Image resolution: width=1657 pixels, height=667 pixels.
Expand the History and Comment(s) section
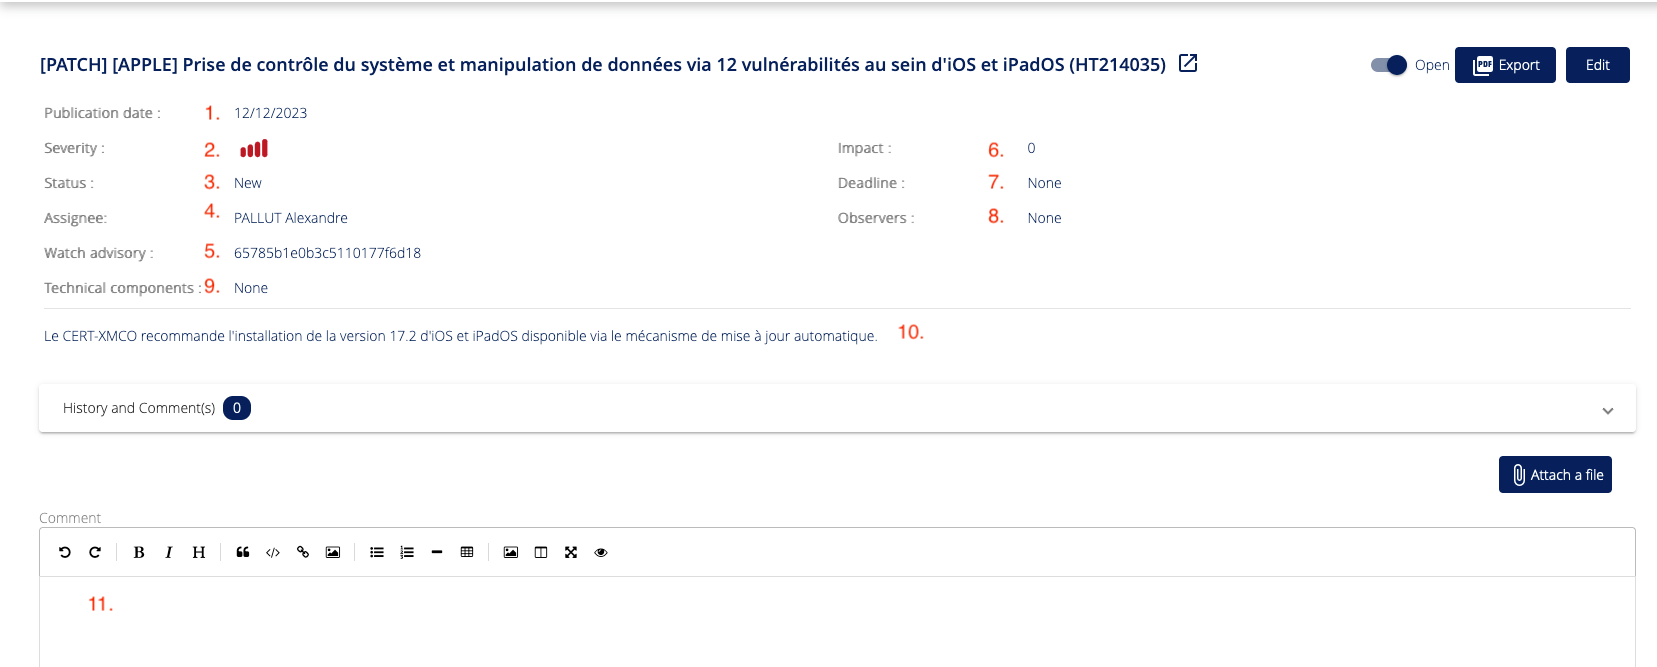[x=1607, y=410]
